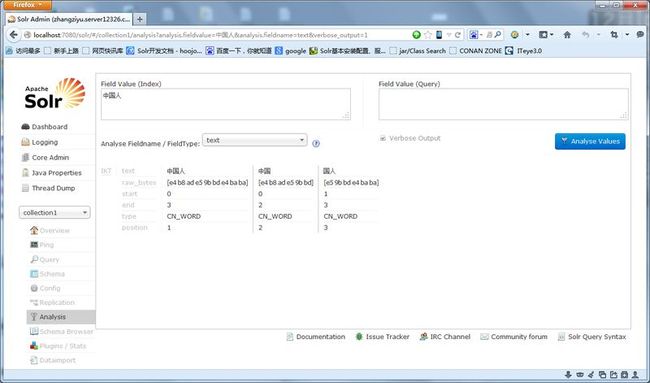Click the browser home icon
Screen dimensions: 650x383
pos(567,35)
